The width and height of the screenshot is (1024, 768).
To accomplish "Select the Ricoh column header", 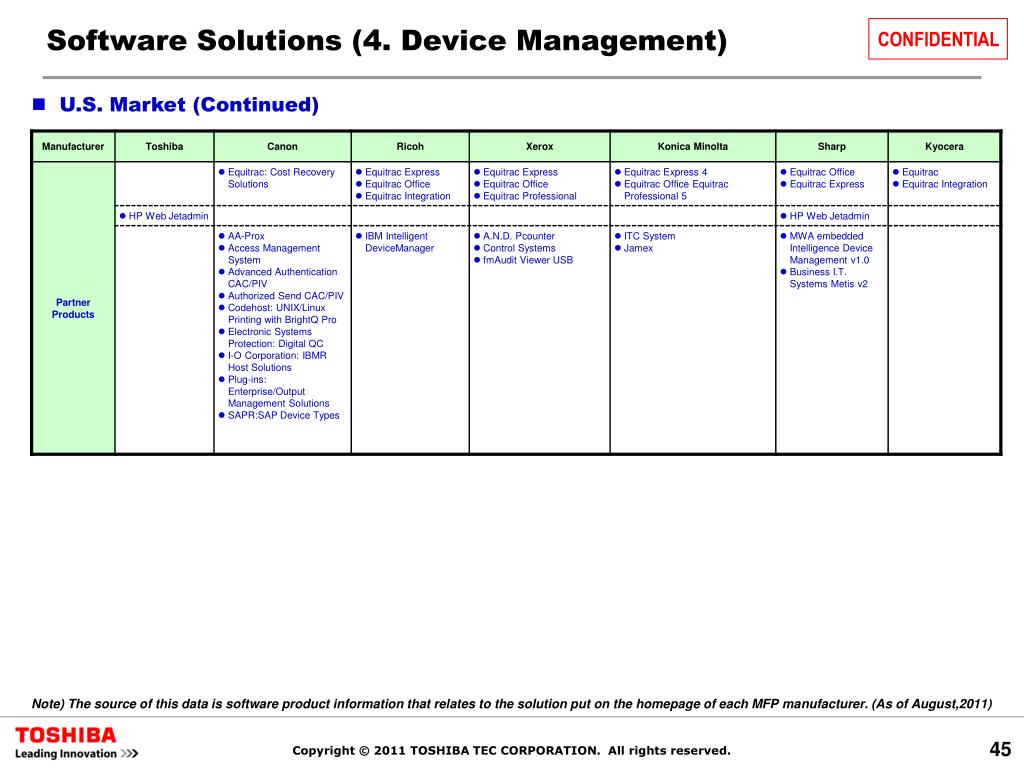I will pyautogui.click(x=410, y=146).
